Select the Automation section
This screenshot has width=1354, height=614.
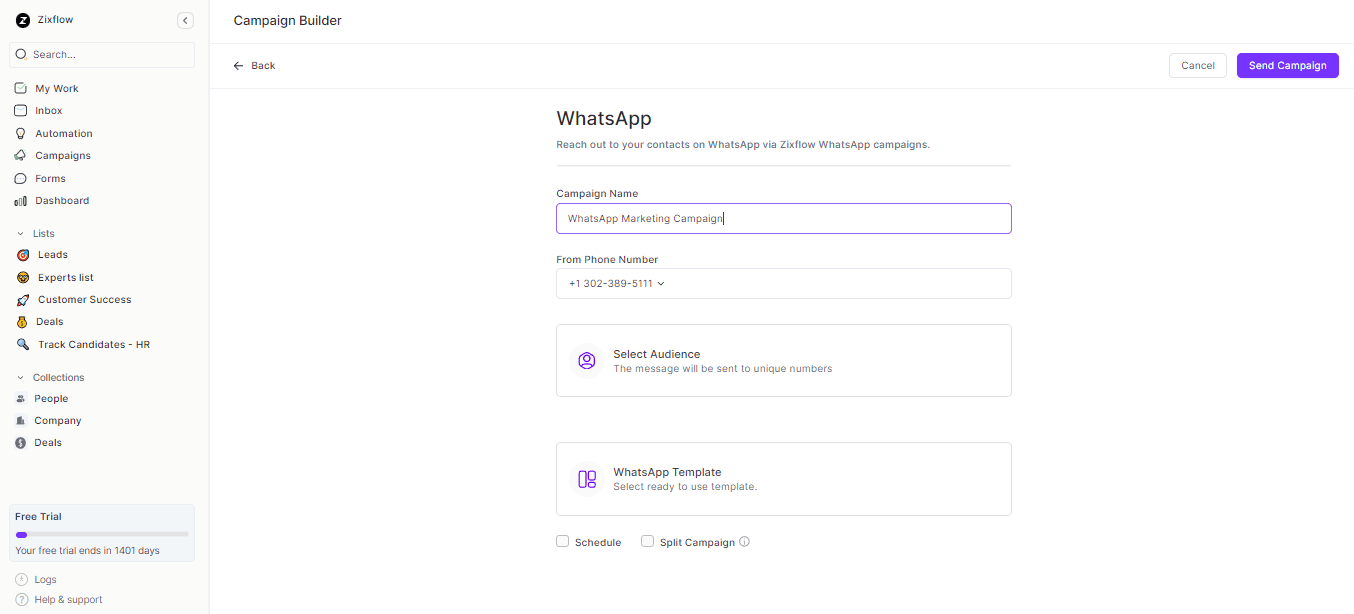[x=62, y=132]
